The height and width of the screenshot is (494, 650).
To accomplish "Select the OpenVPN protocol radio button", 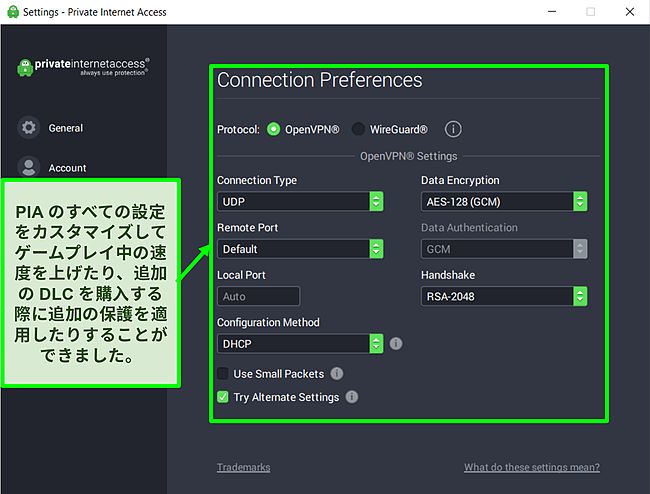I will coord(274,129).
